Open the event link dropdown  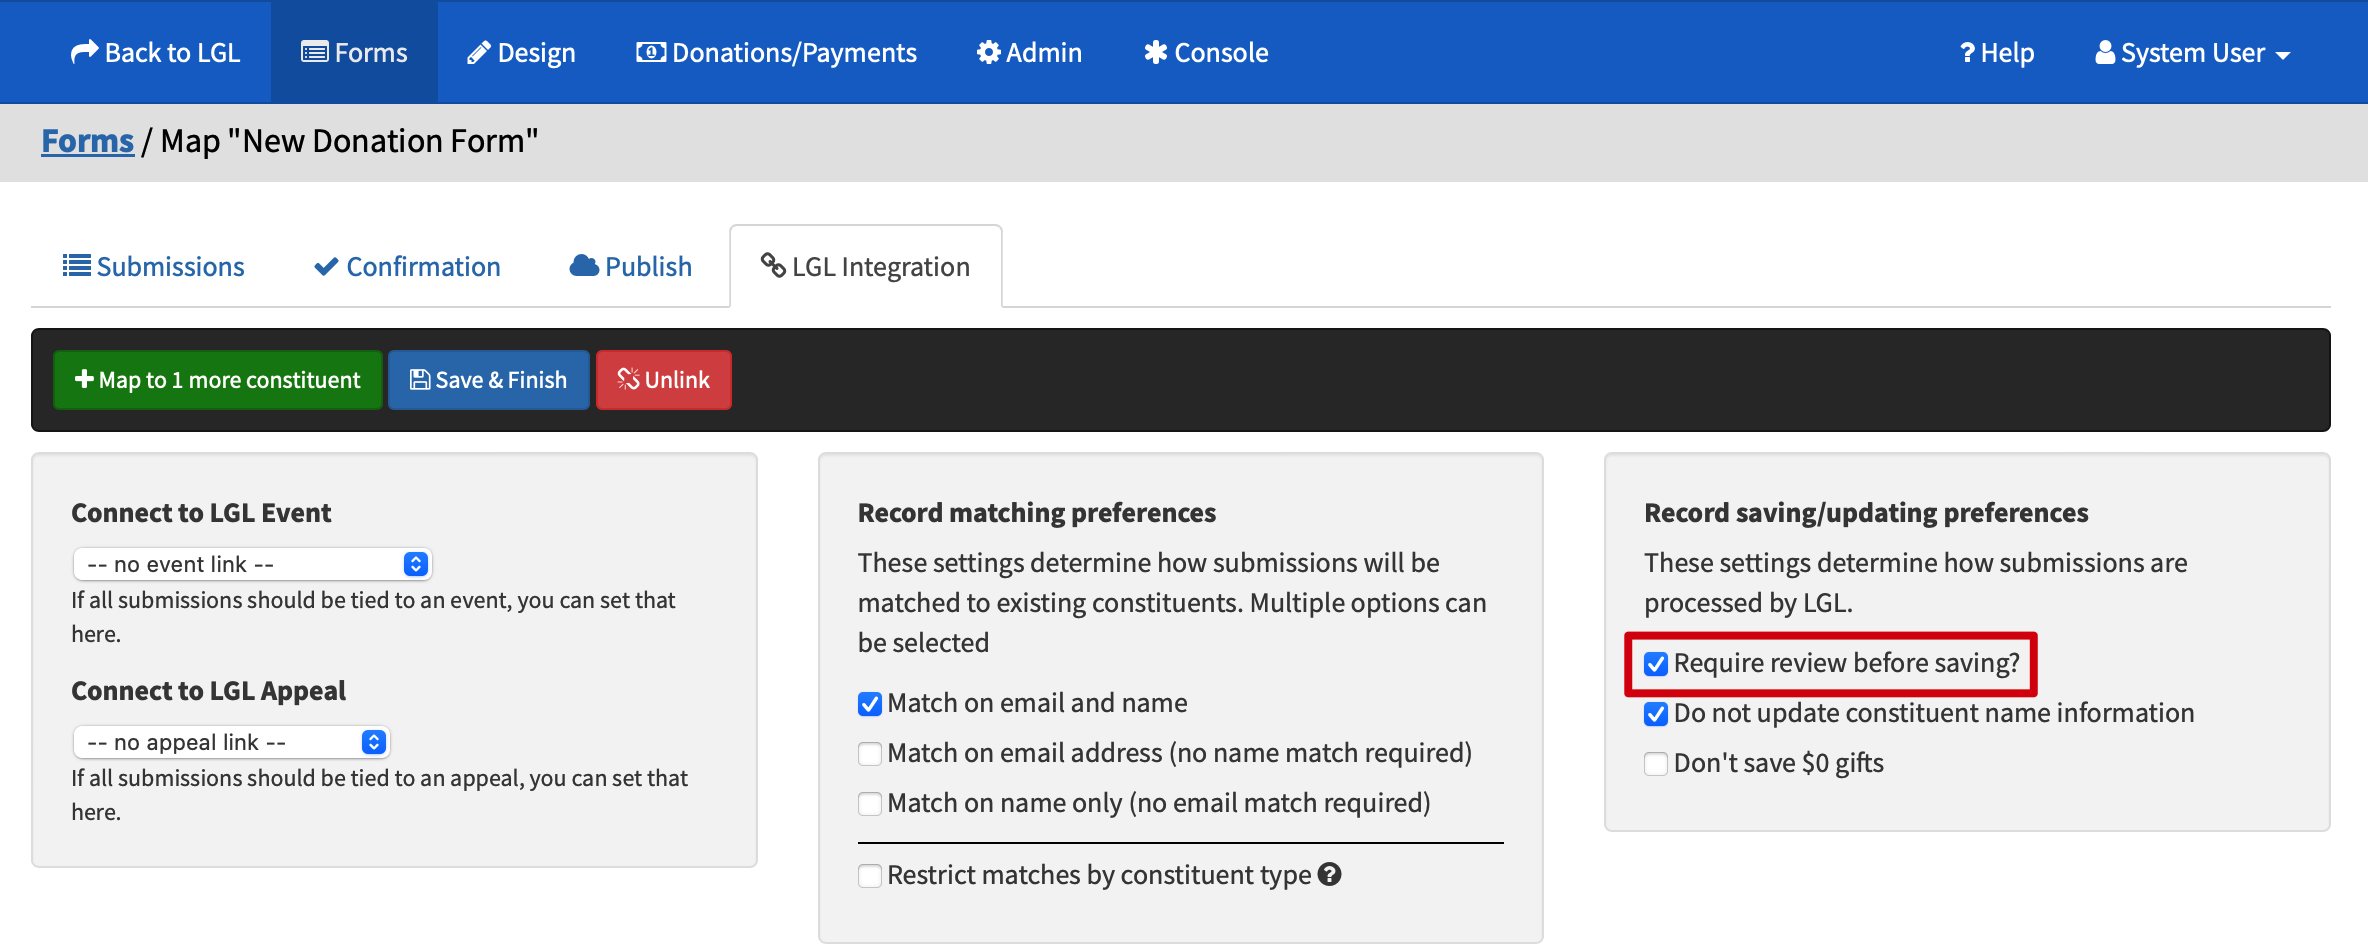252,563
